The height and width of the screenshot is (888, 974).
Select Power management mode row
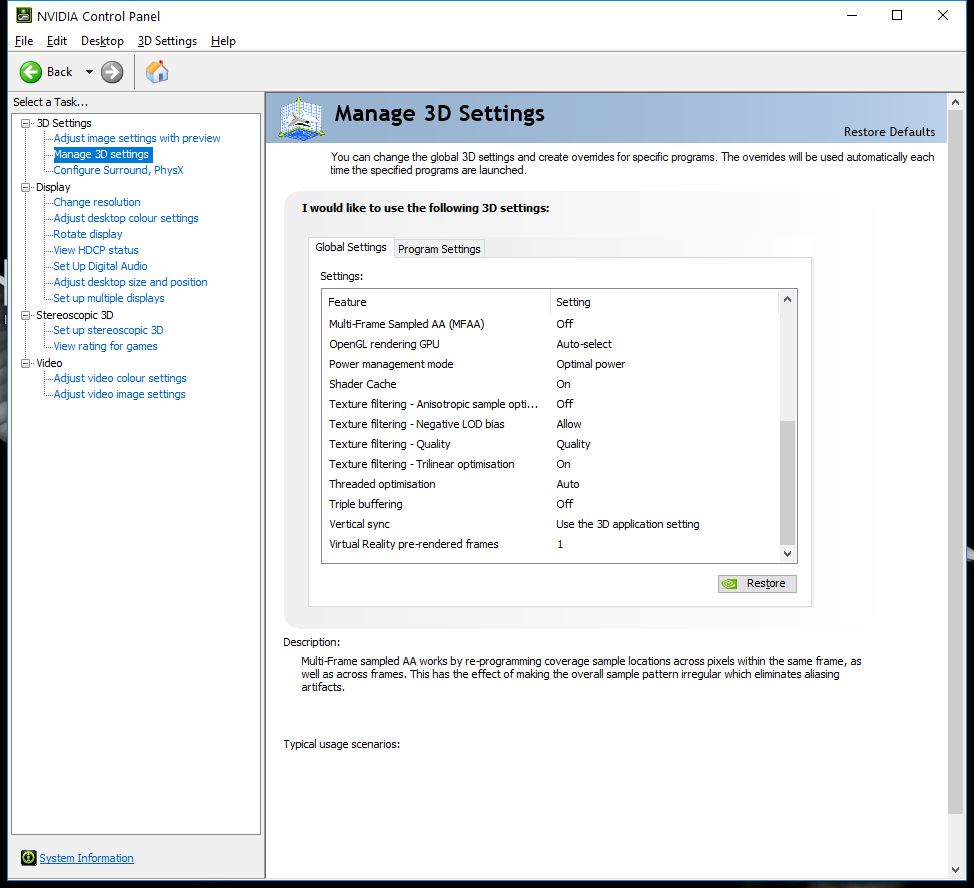click(x=550, y=364)
